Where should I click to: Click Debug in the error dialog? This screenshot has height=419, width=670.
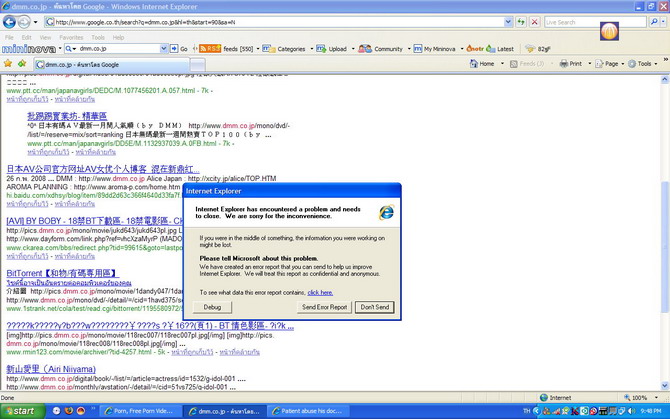[212, 307]
